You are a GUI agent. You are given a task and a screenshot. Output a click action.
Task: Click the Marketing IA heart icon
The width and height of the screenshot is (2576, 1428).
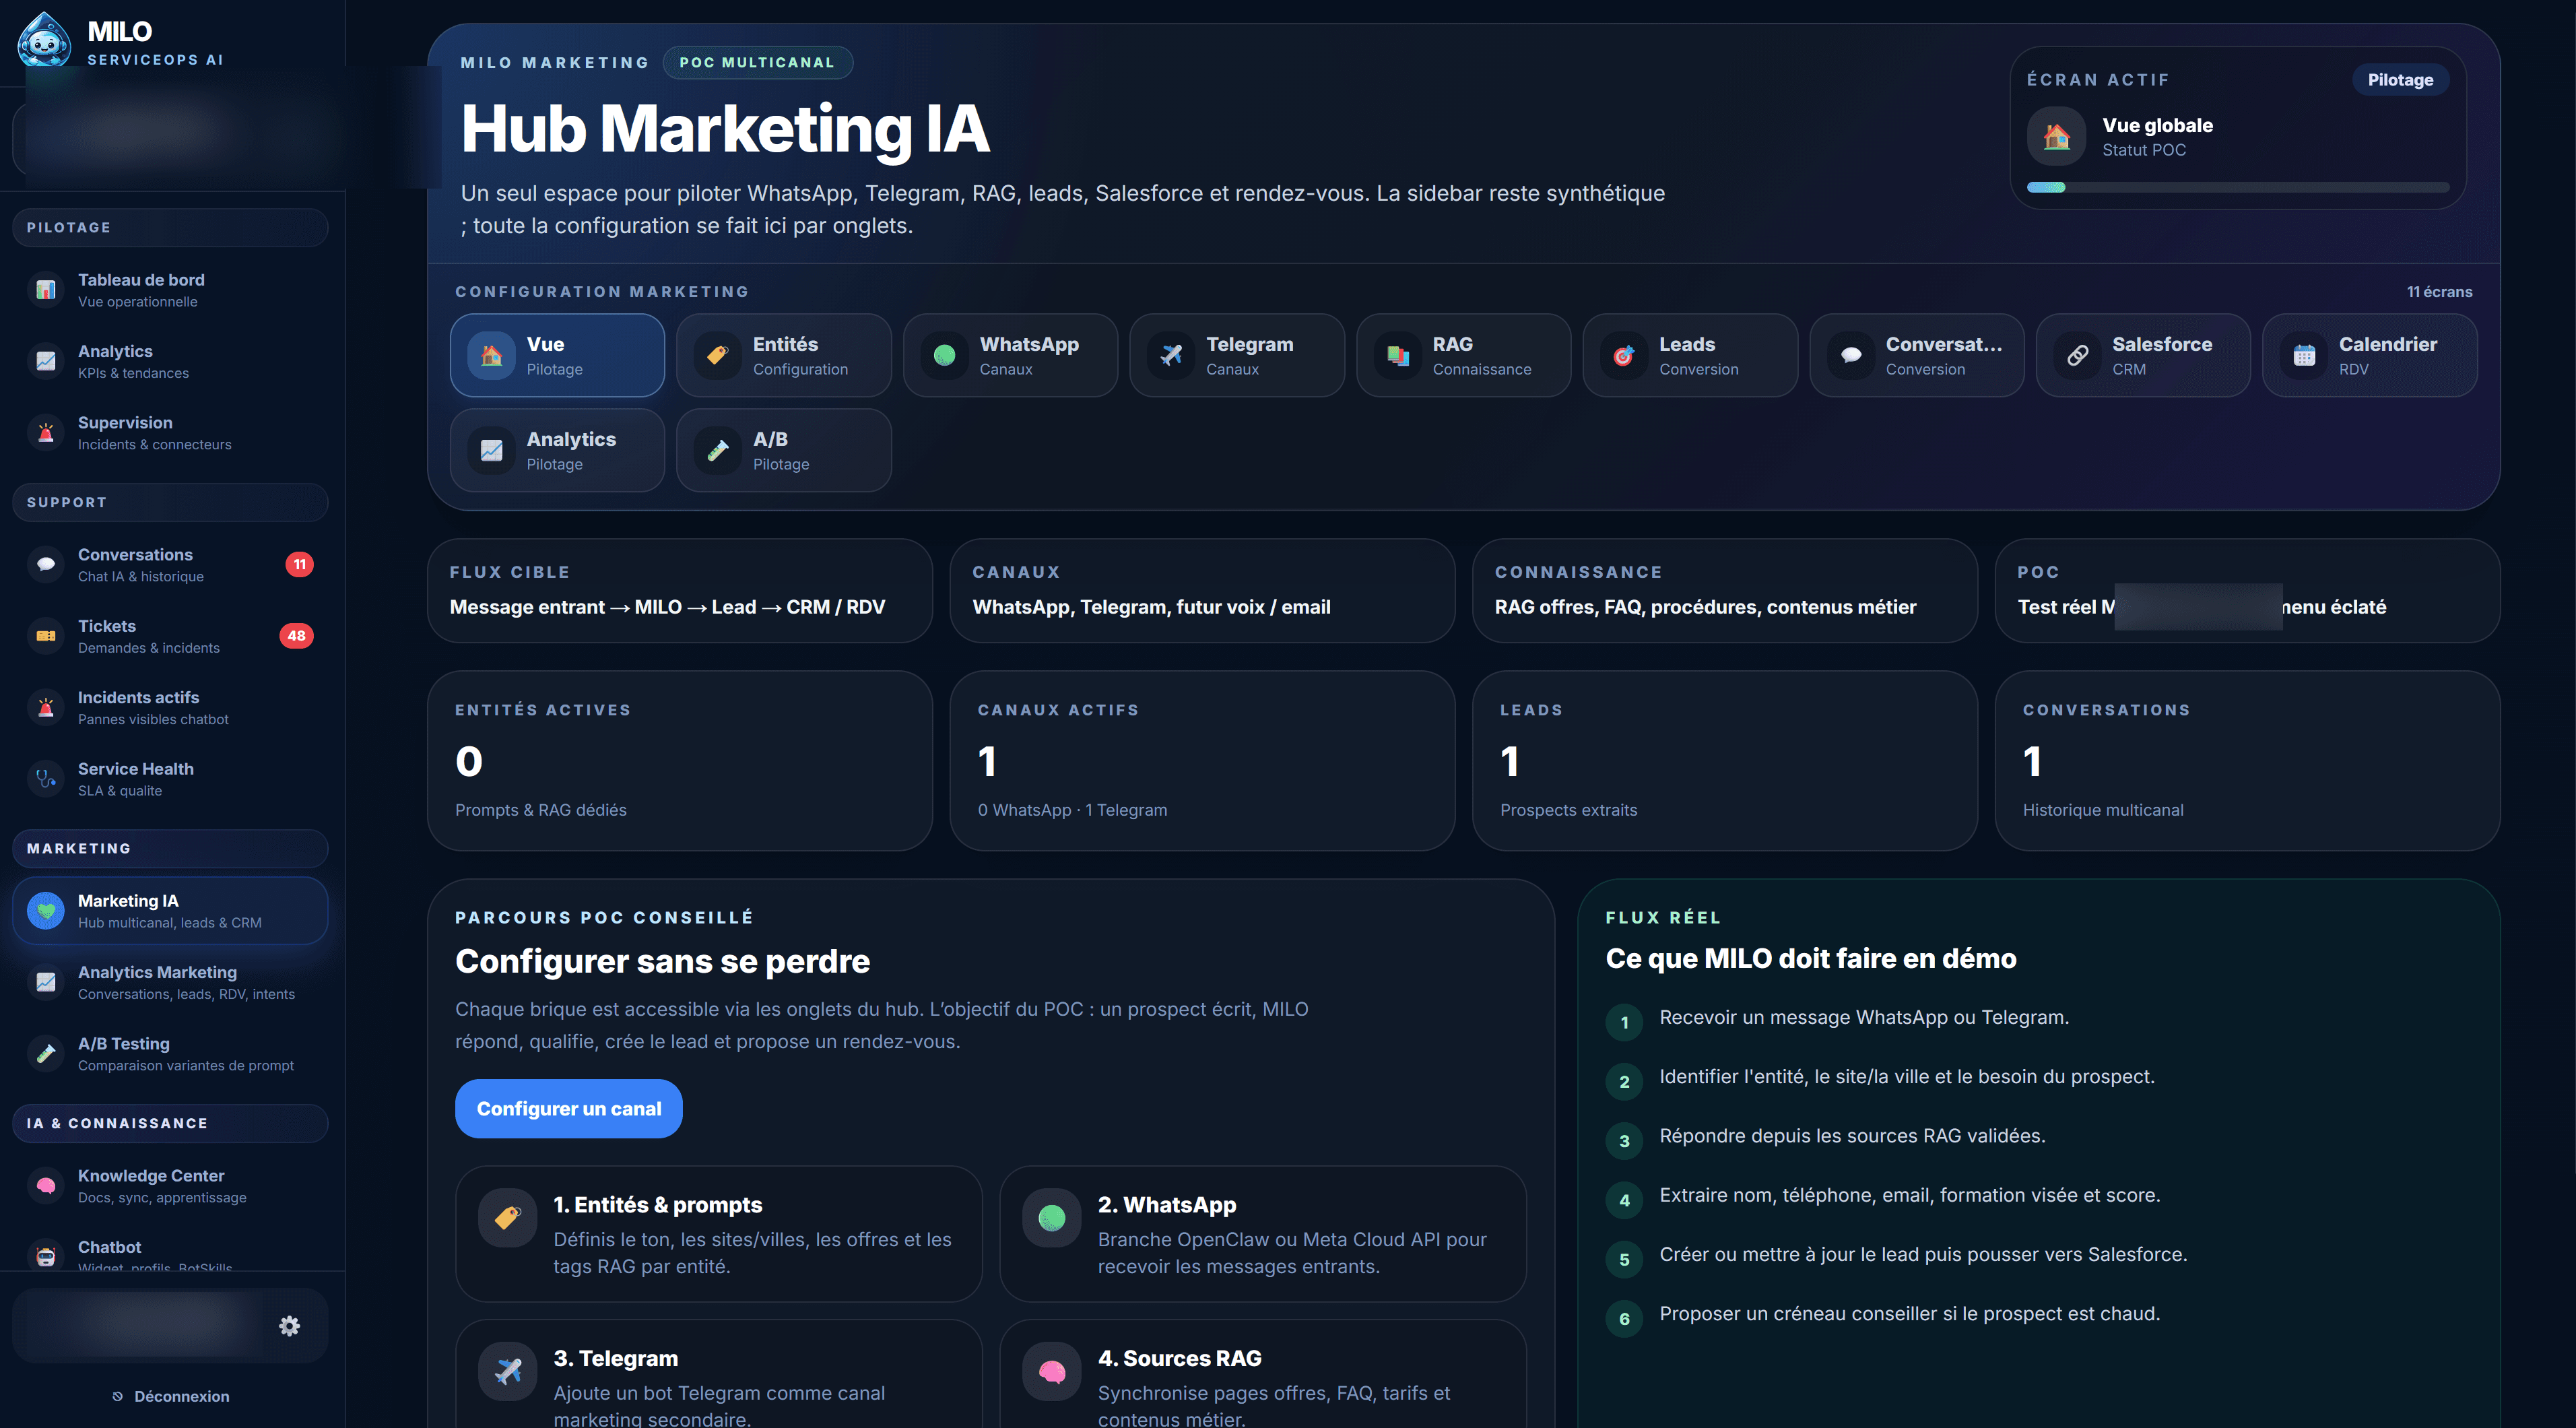point(46,911)
